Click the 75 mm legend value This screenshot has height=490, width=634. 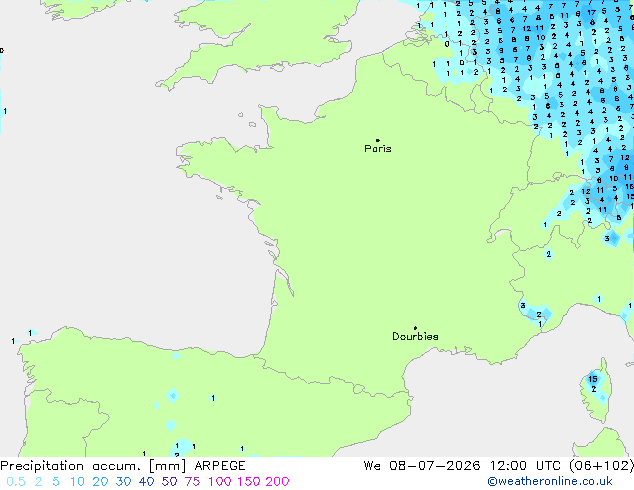(x=192, y=482)
